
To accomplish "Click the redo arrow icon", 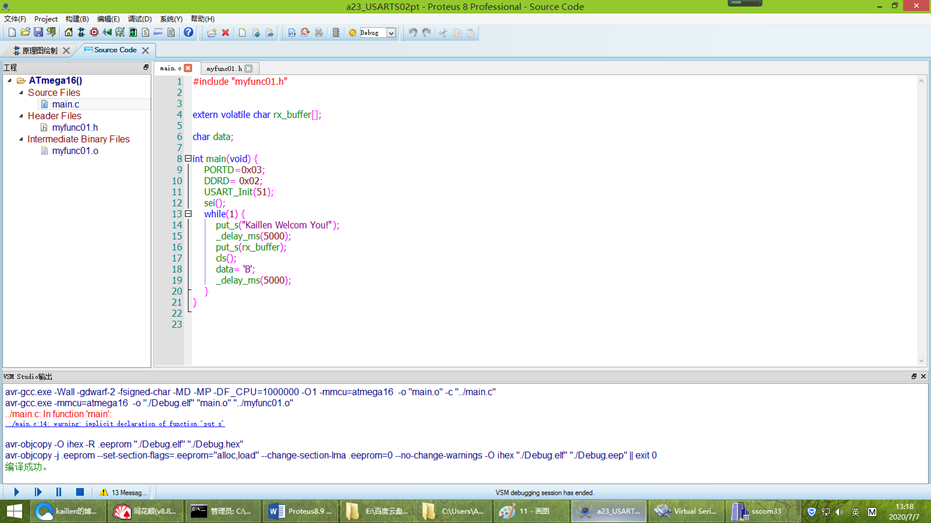I will pyautogui.click(x=427, y=33).
